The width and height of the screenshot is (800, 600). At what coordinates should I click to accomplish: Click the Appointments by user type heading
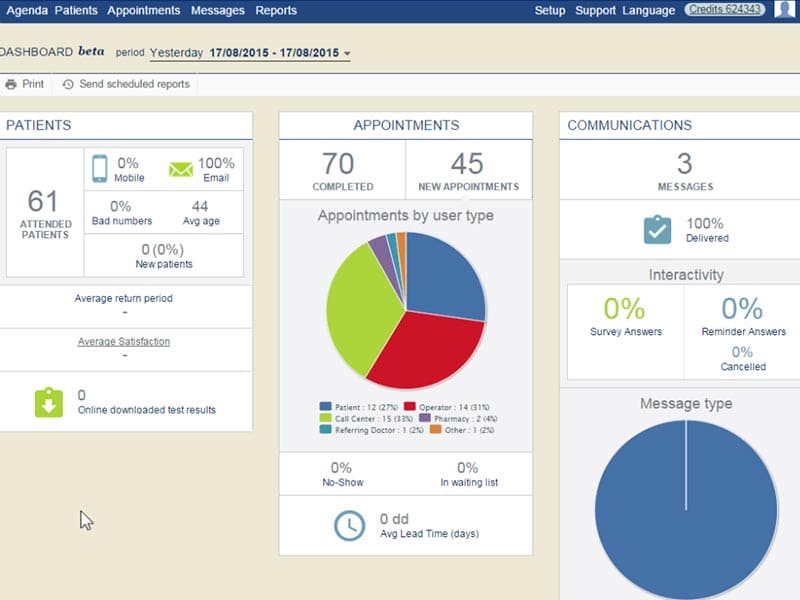pyautogui.click(x=406, y=216)
